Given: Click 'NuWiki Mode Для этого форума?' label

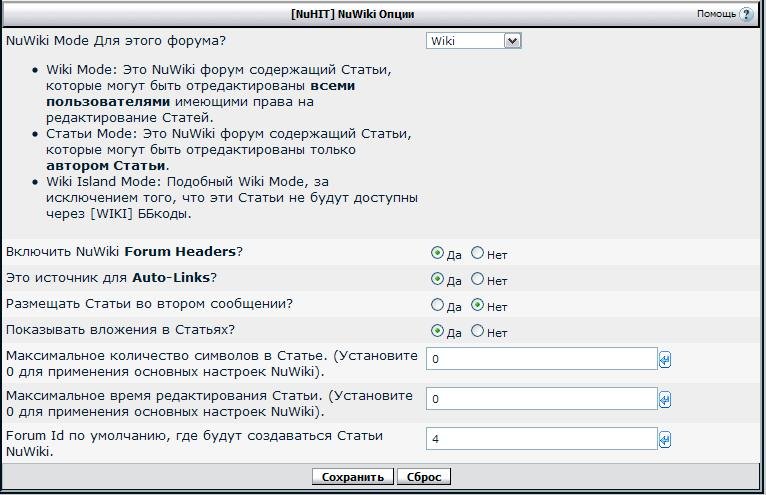Looking at the screenshot, I should [x=116, y=41].
